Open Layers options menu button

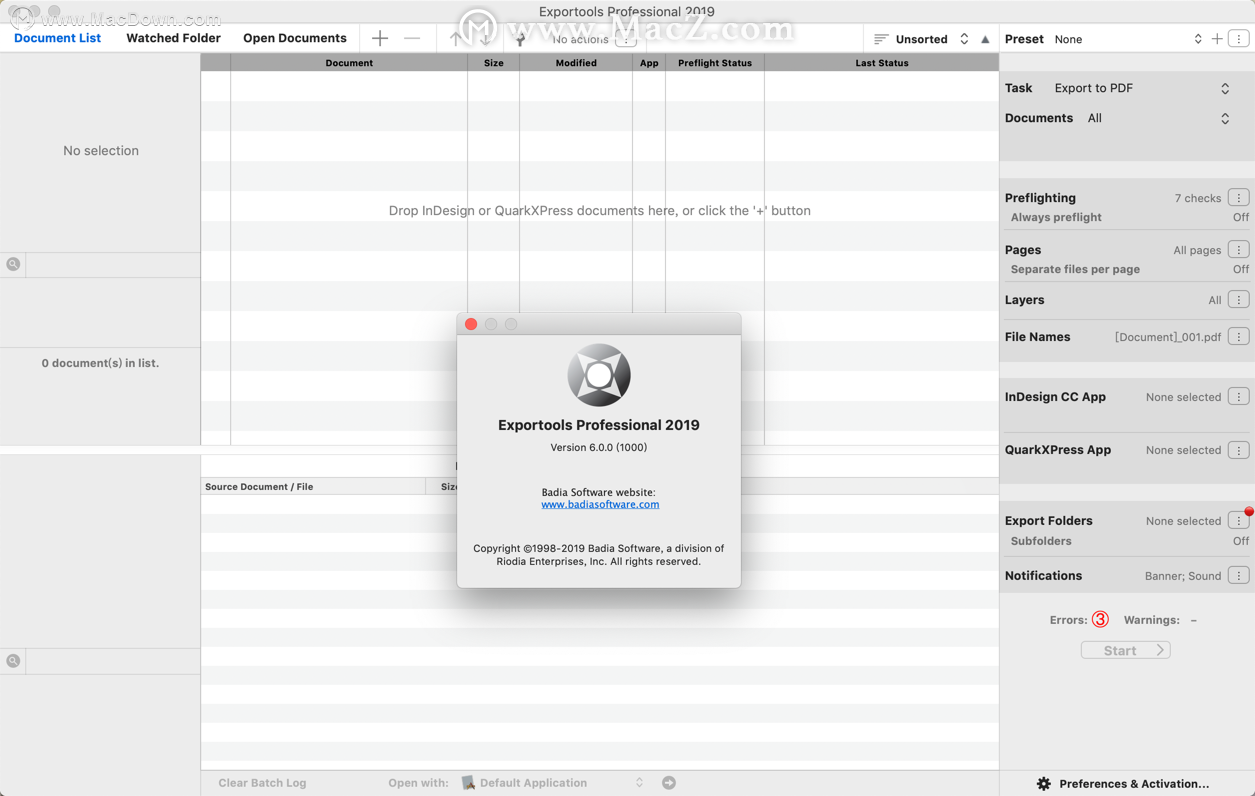1239,300
